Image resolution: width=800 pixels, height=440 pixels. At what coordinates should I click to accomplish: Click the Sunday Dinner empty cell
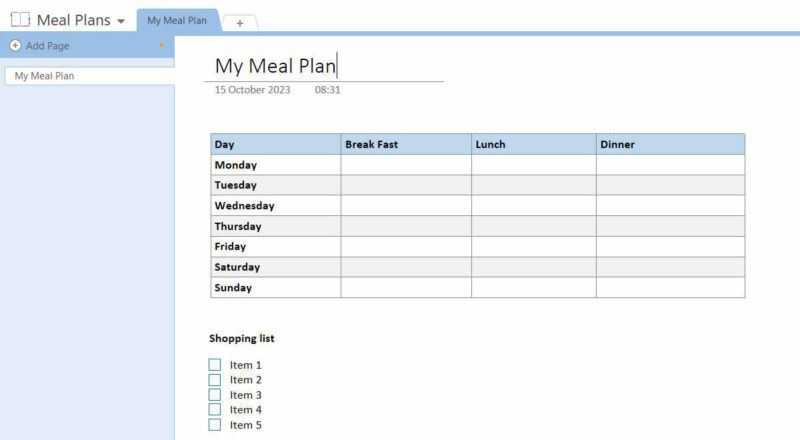tap(670, 287)
